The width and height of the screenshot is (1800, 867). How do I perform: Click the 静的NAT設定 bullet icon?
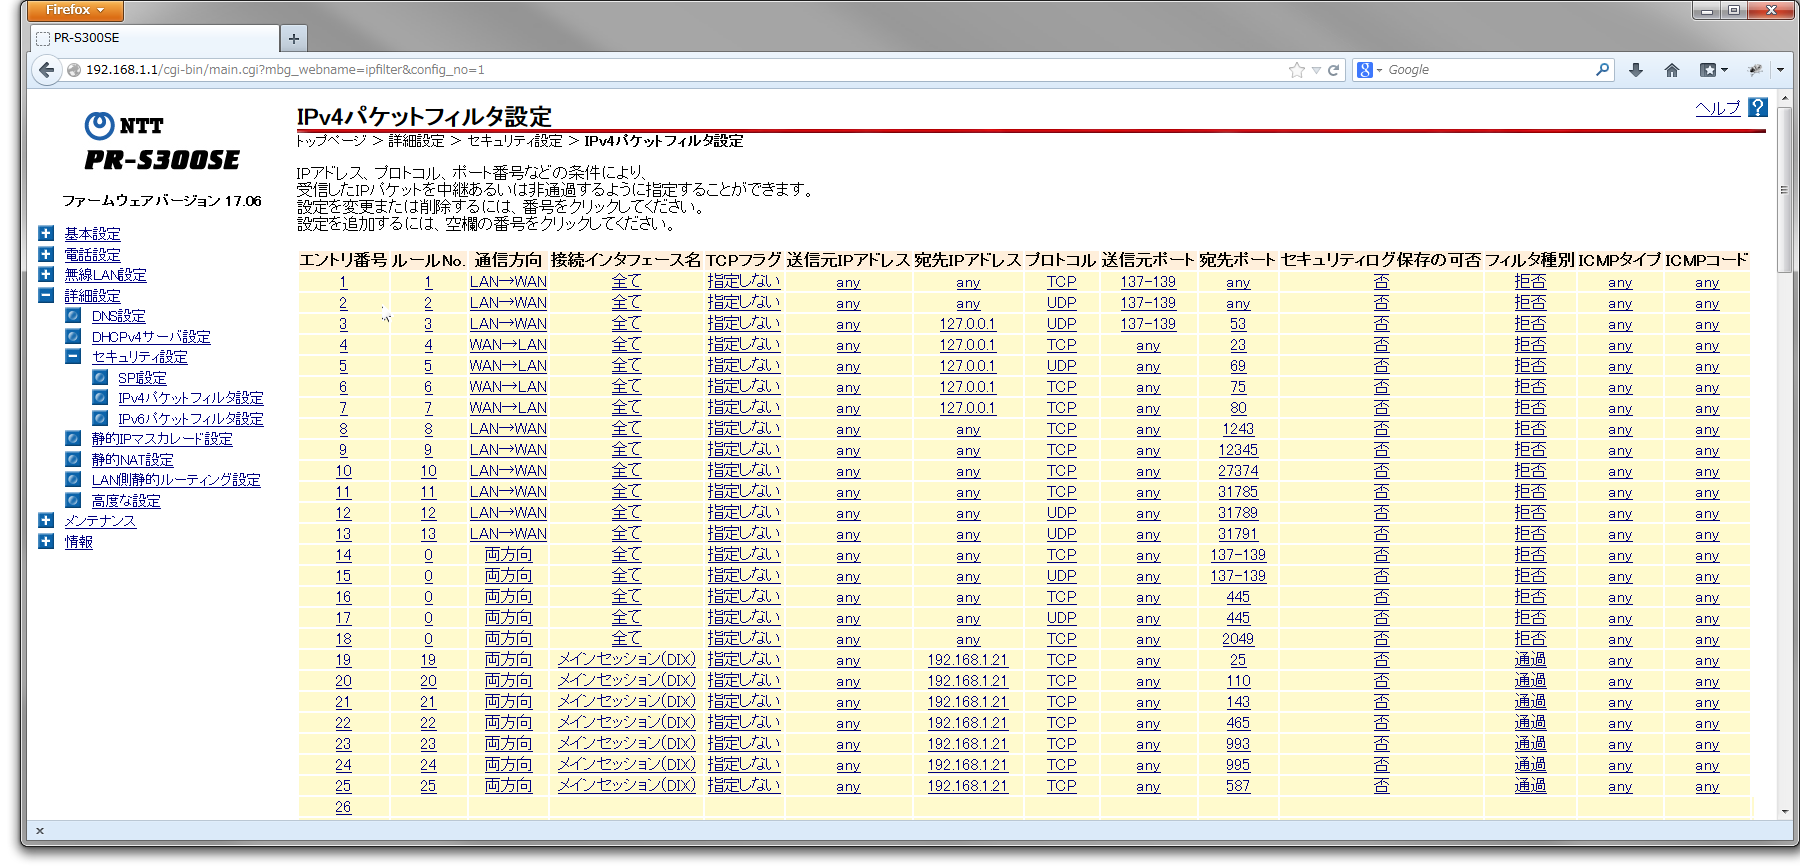click(73, 460)
